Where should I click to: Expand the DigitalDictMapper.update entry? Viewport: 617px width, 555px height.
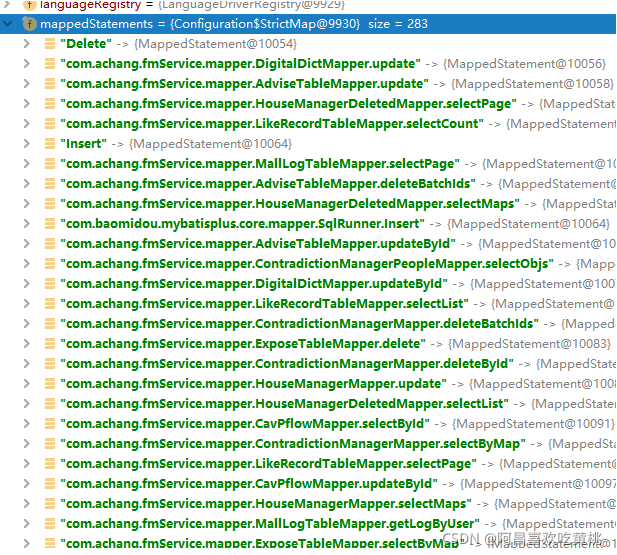tap(27, 63)
